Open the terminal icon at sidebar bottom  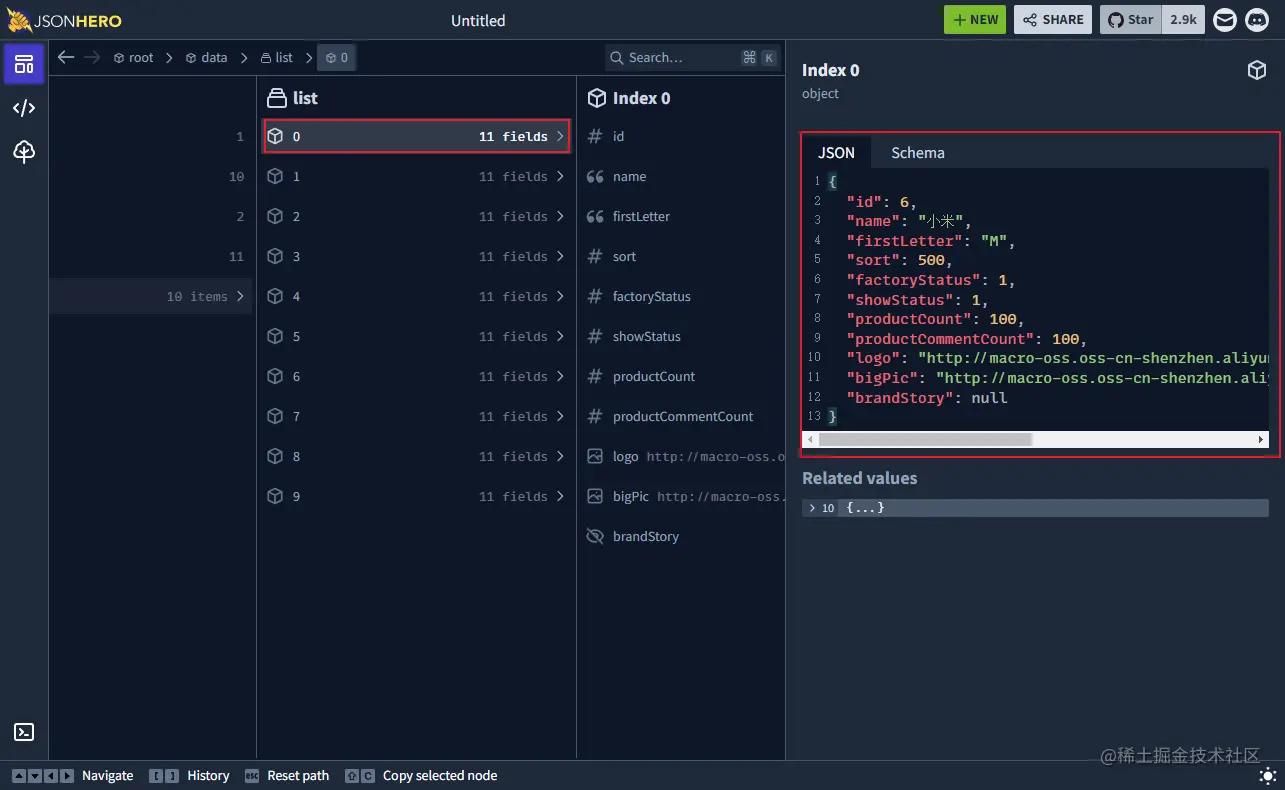[23, 732]
